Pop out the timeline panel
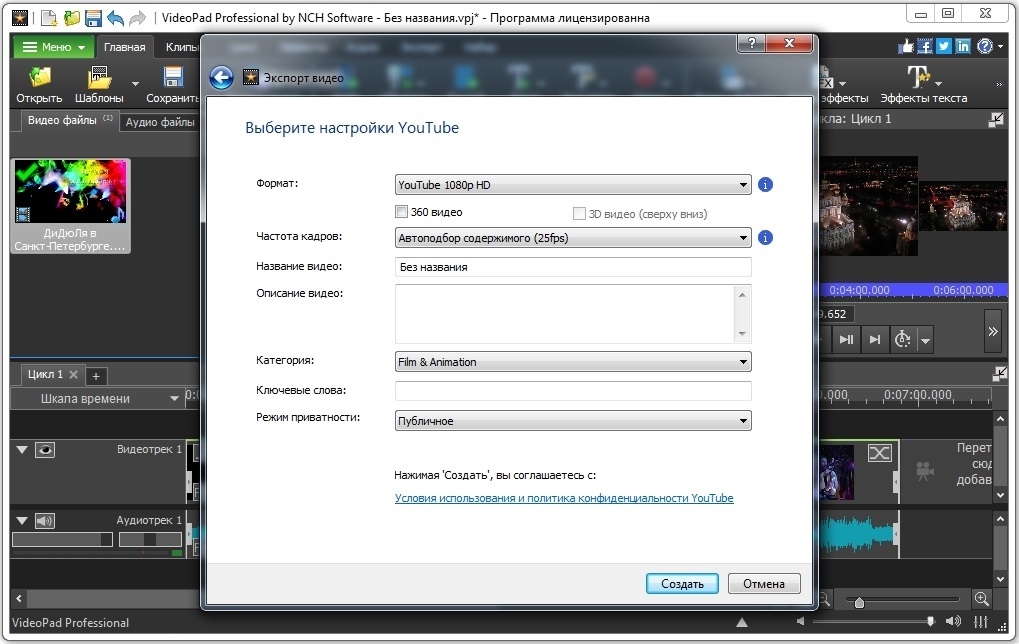Image resolution: width=1019 pixels, height=644 pixels. tap(1000, 374)
